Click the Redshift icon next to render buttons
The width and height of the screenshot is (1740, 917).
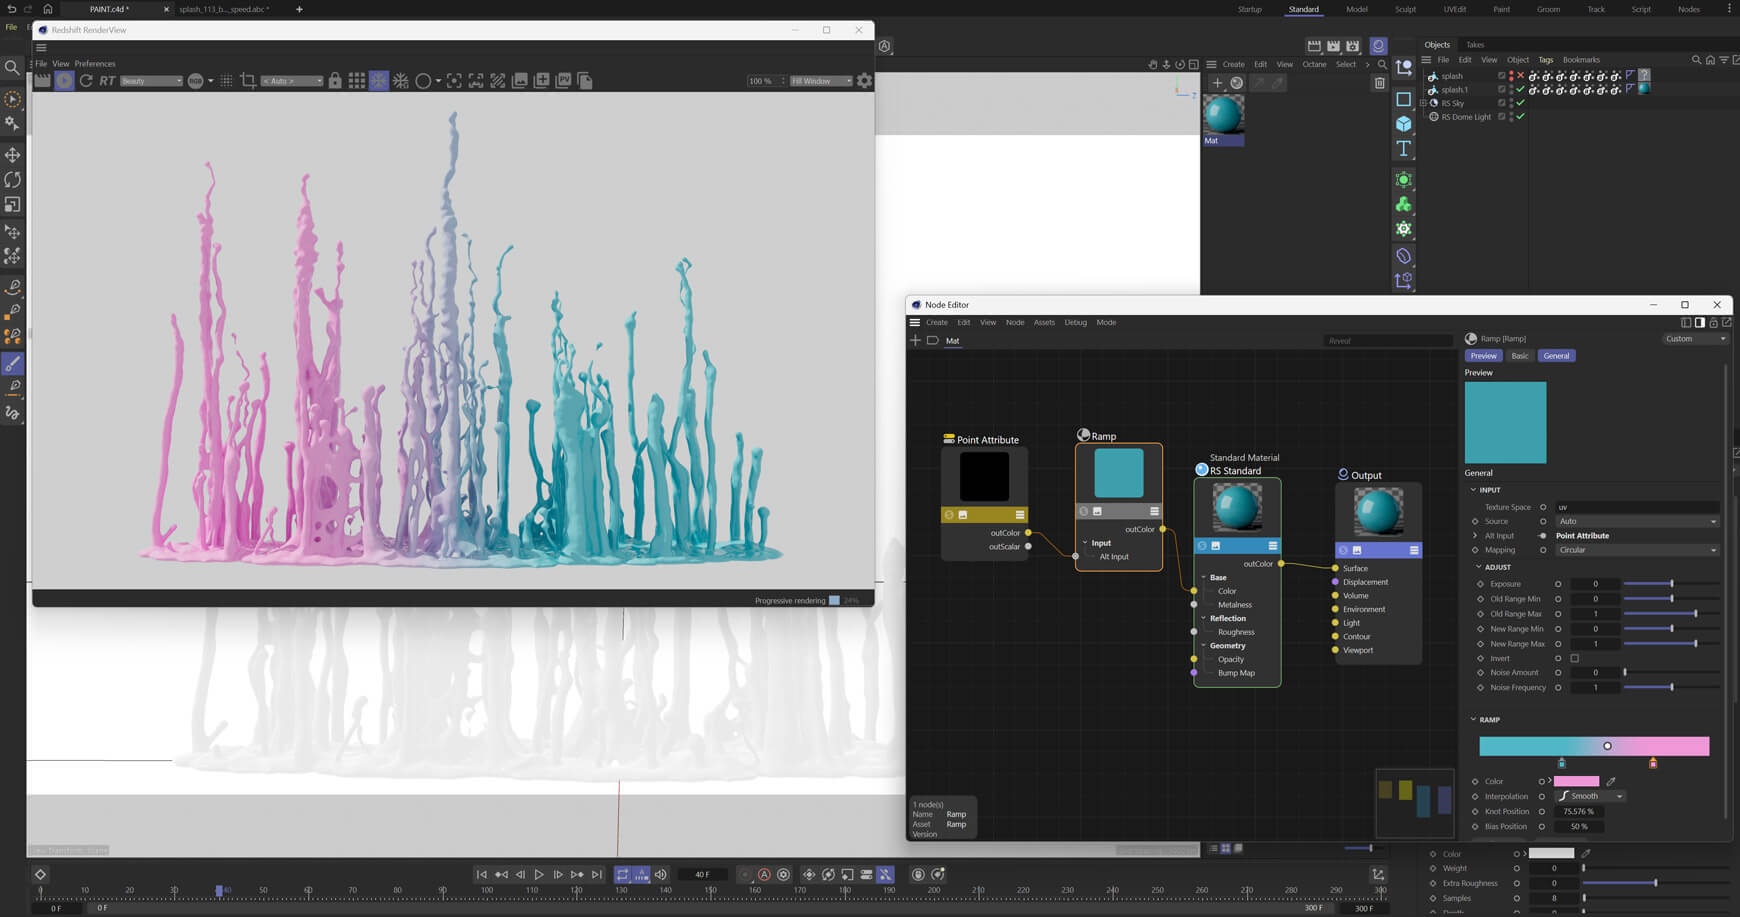[1378, 46]
